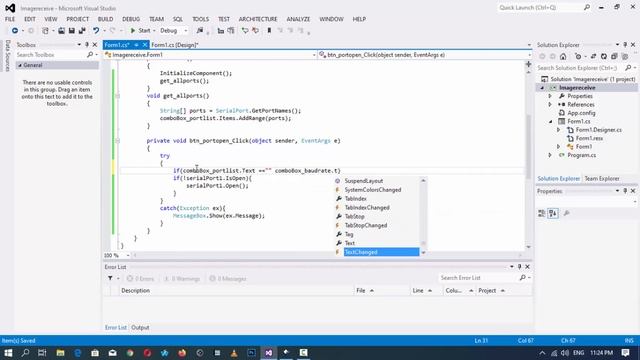Switch to the Team Explorer tab
Screen dimensions: 640x360
pos(602,179)
